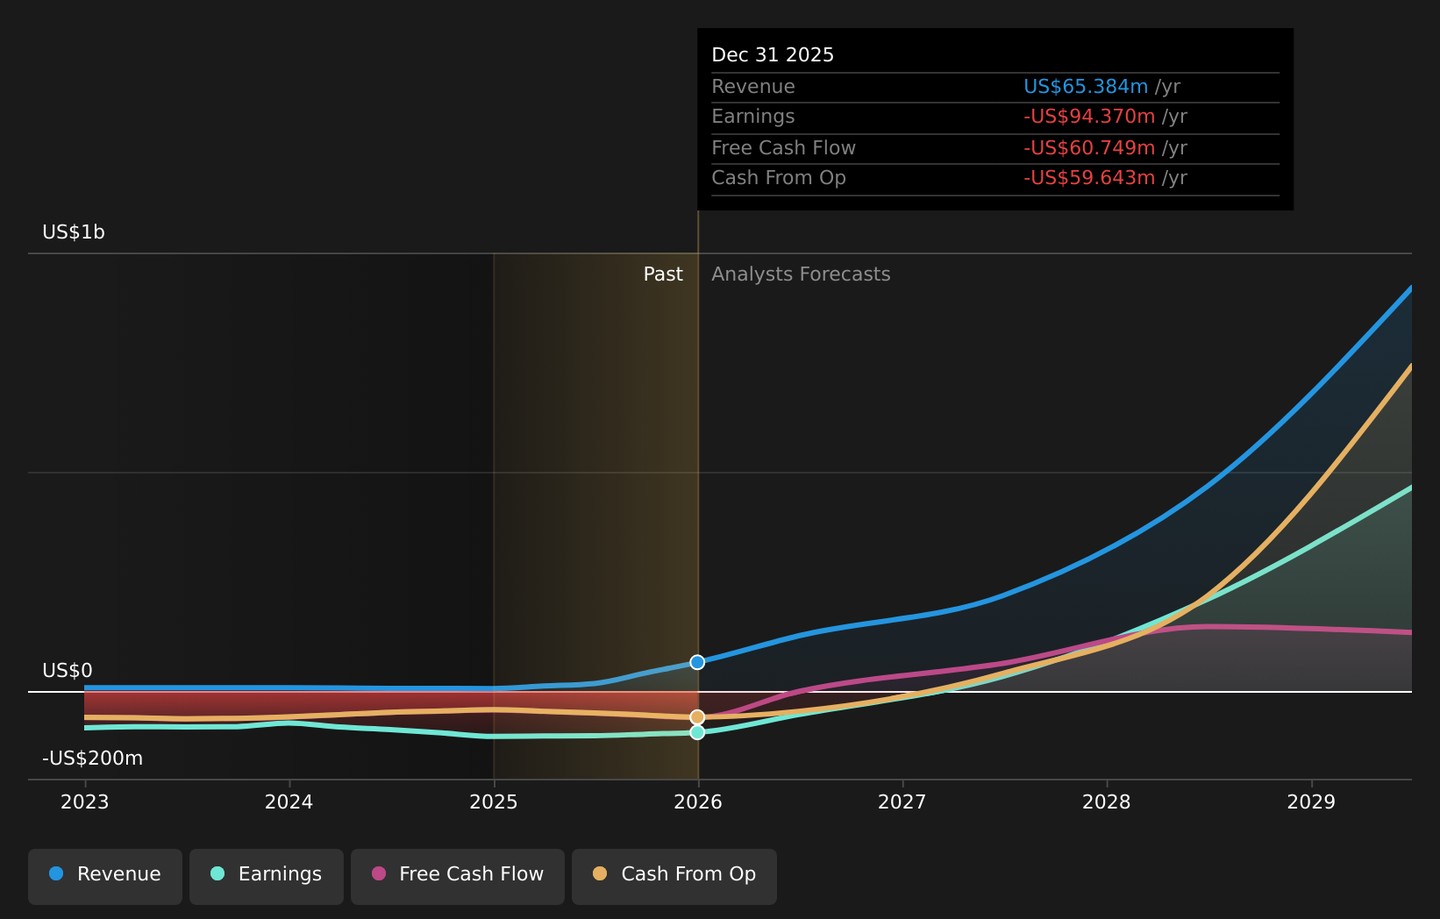Click the blue Revenue marker at 2026
Screen dimensions: 1440x919
coord(697,662)
